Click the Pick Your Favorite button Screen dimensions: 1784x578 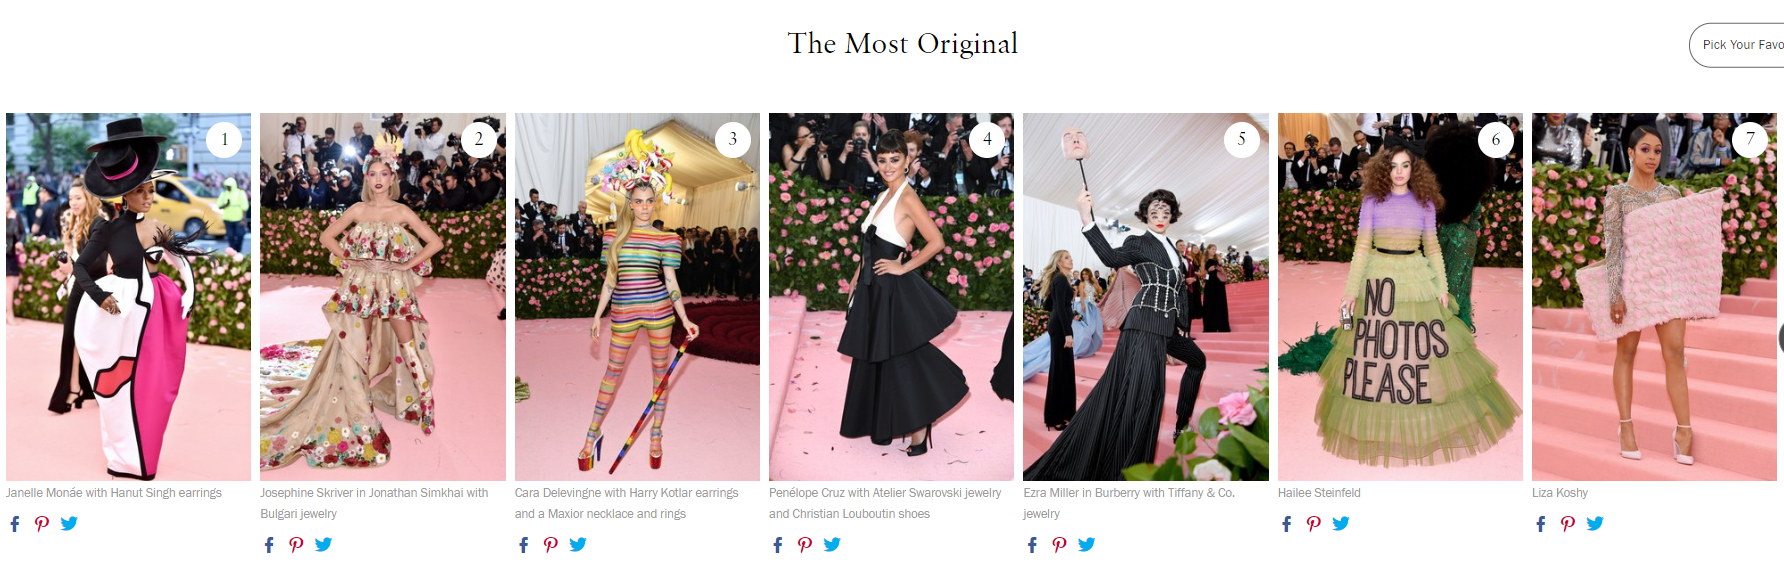point(1737,45)
